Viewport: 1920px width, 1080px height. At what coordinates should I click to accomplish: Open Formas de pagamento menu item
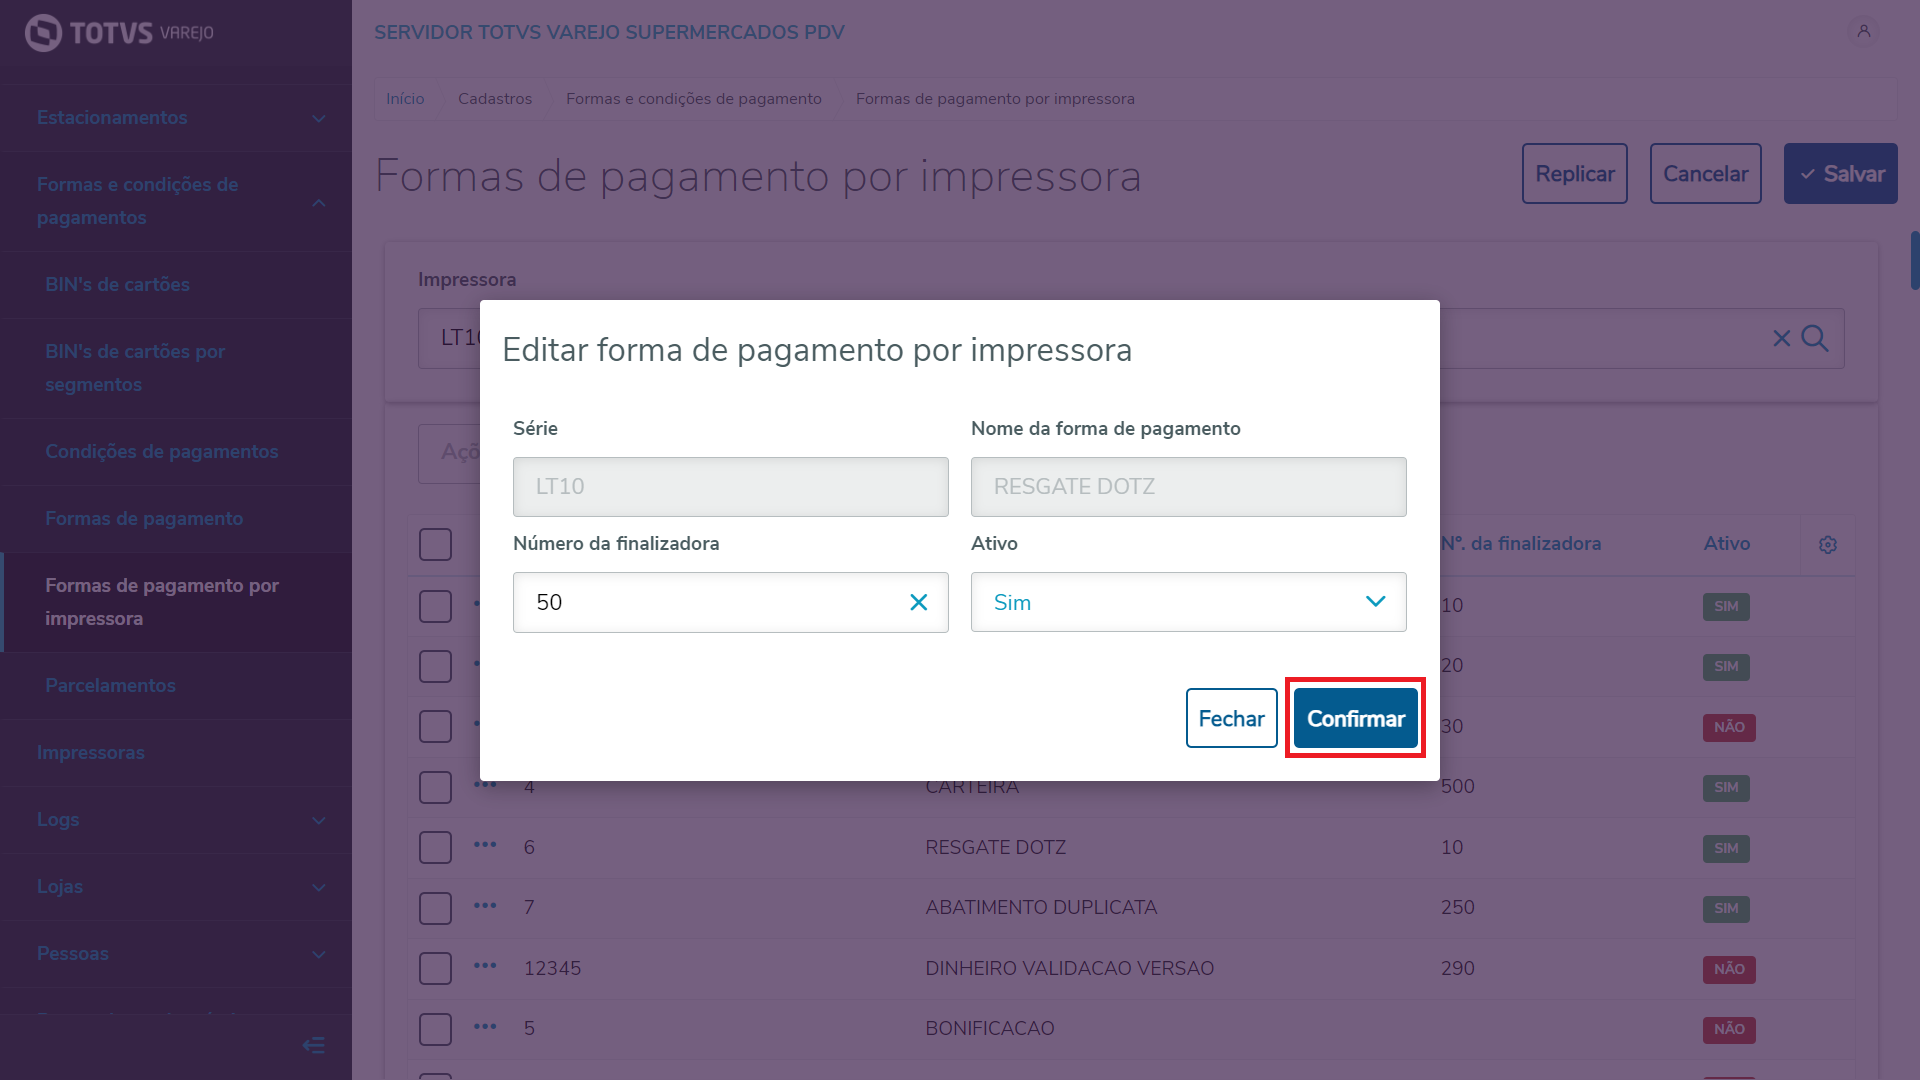[144, 519]
